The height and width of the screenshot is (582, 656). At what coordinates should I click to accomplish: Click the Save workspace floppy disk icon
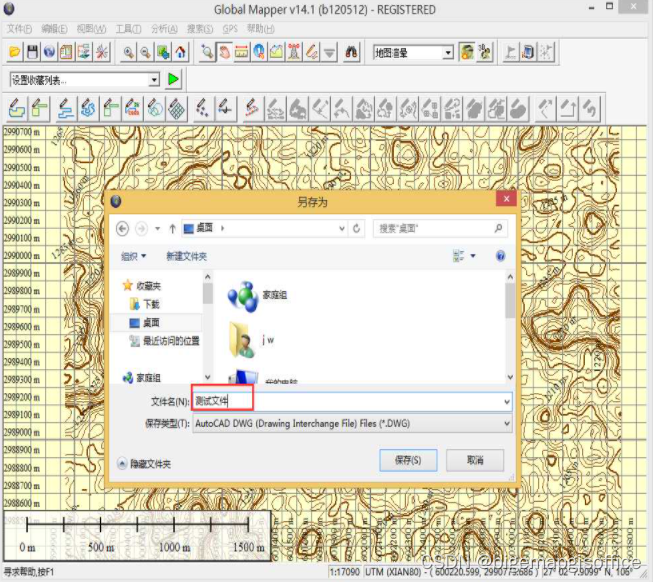(x=32, y=52)
